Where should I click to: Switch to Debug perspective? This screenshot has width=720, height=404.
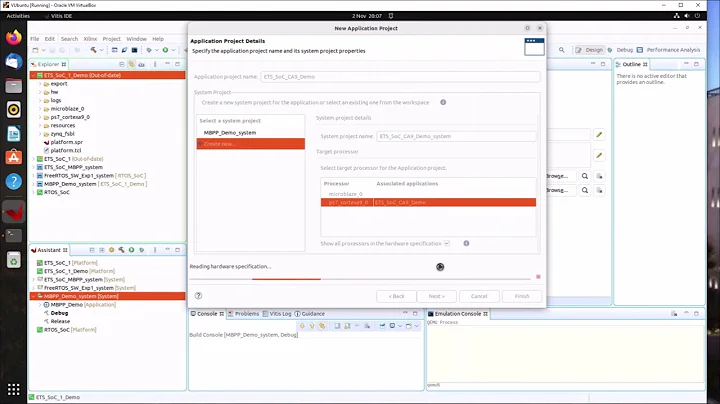pyautogui.click(x=620, y=50)
